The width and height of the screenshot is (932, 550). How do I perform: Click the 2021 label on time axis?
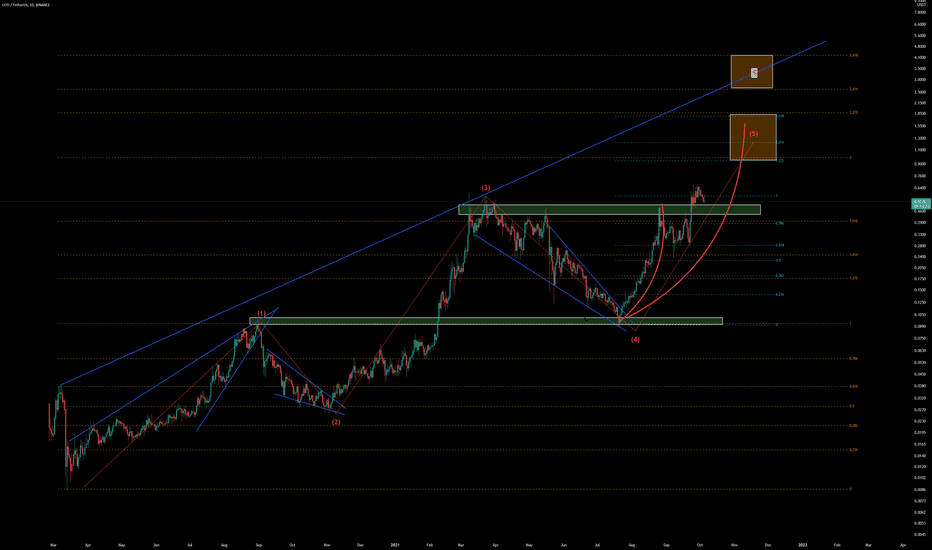pos(395,545)
